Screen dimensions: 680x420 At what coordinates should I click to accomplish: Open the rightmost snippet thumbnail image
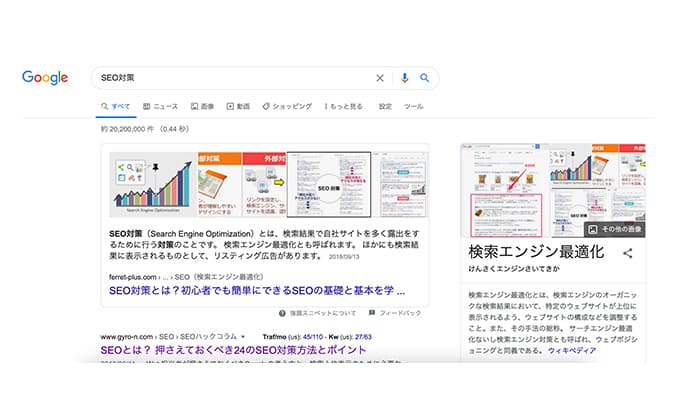(400, 184)
